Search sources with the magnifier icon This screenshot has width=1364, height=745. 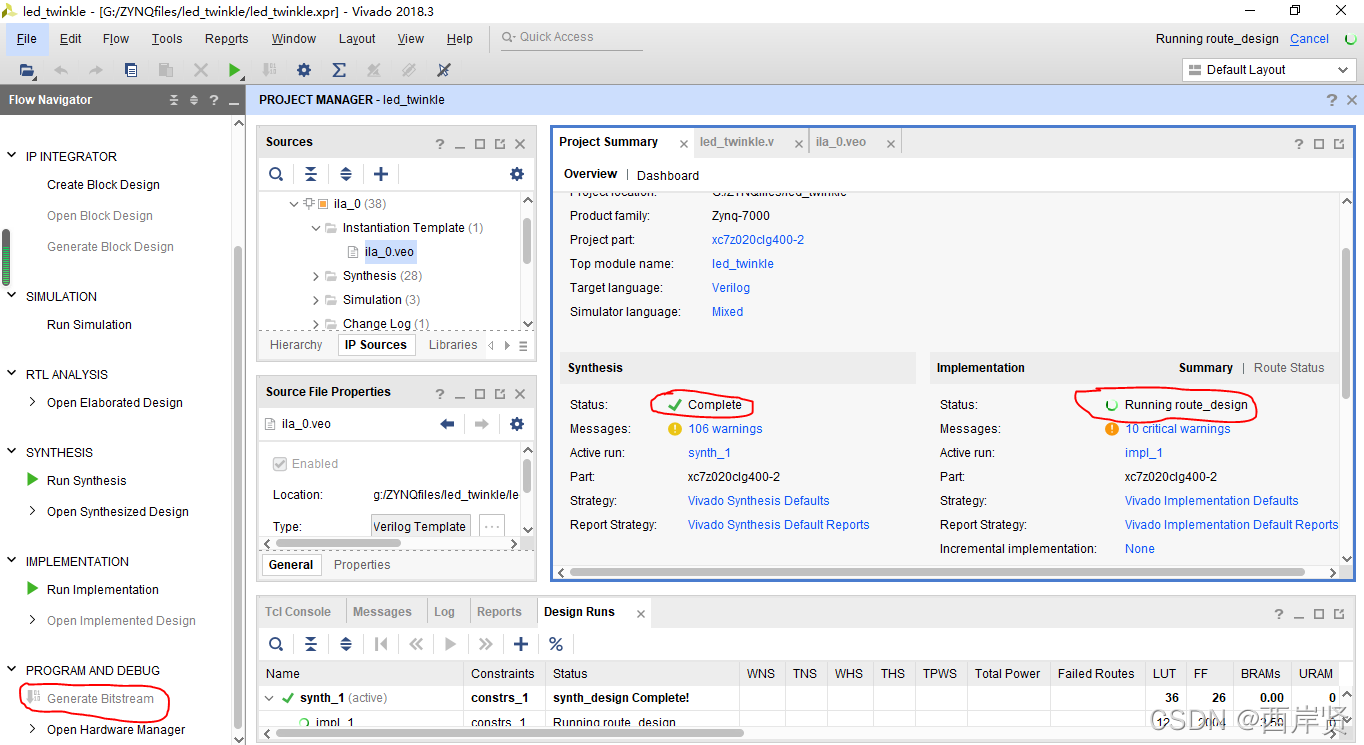(x=276, y=174)
